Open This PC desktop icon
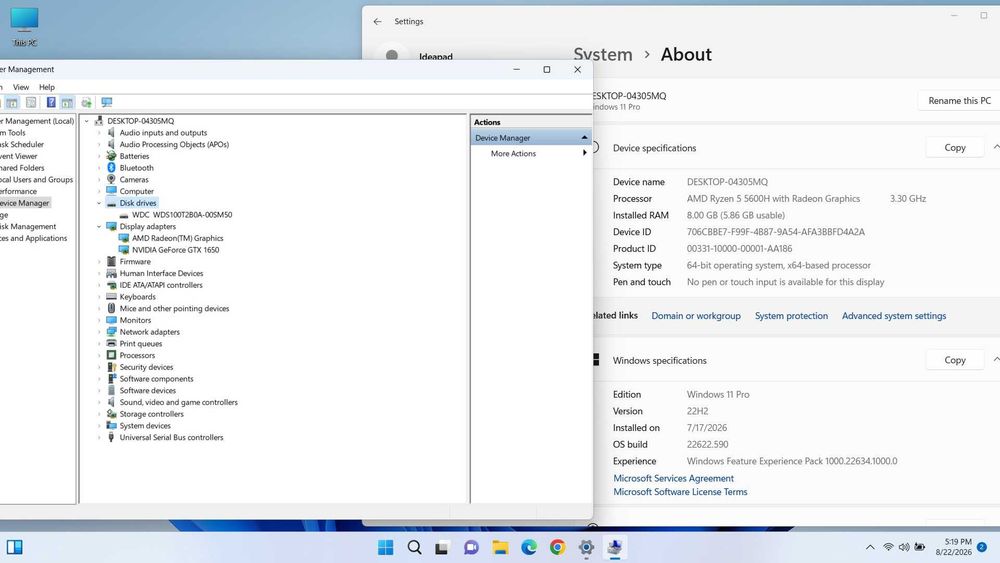1000x563 pixels. pos(24,27)
